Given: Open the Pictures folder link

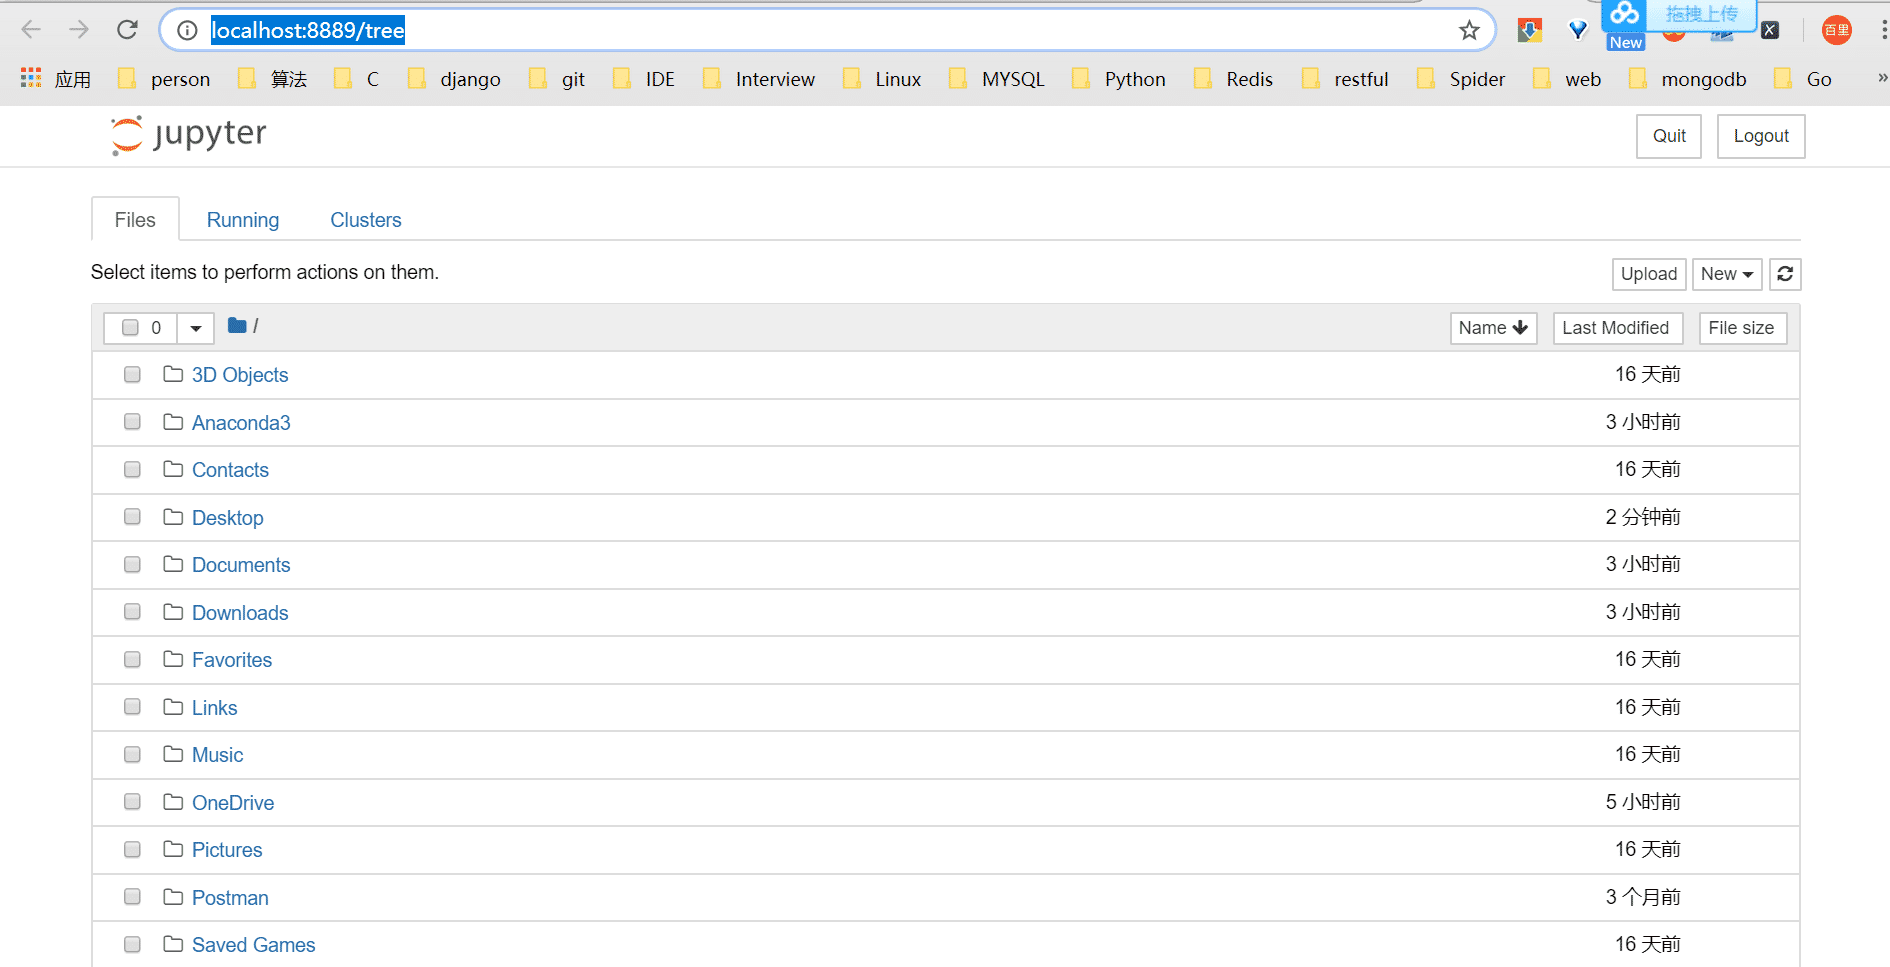Looking at the screenshot, I should [x=227, y=850].
